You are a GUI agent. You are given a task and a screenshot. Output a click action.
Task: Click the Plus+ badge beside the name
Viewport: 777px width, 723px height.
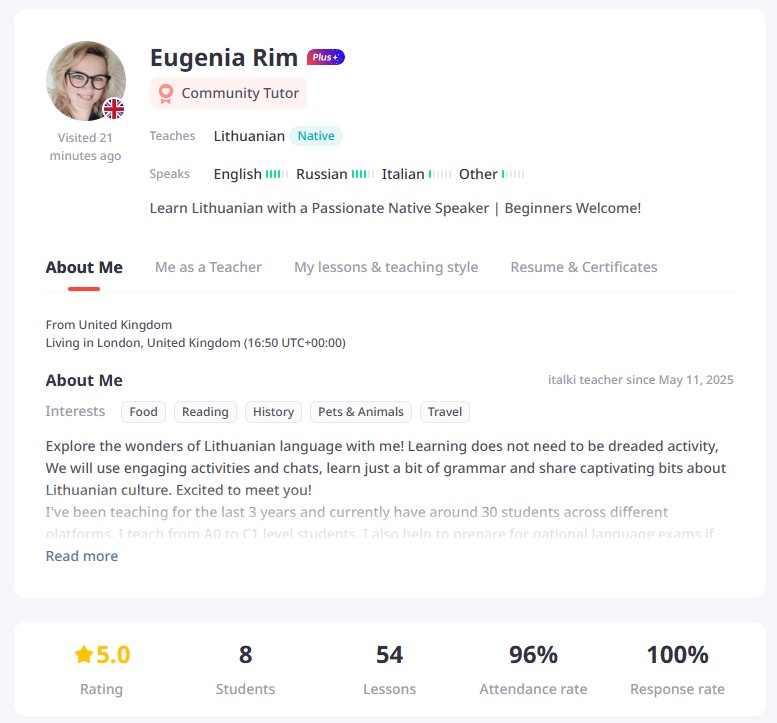326,58
